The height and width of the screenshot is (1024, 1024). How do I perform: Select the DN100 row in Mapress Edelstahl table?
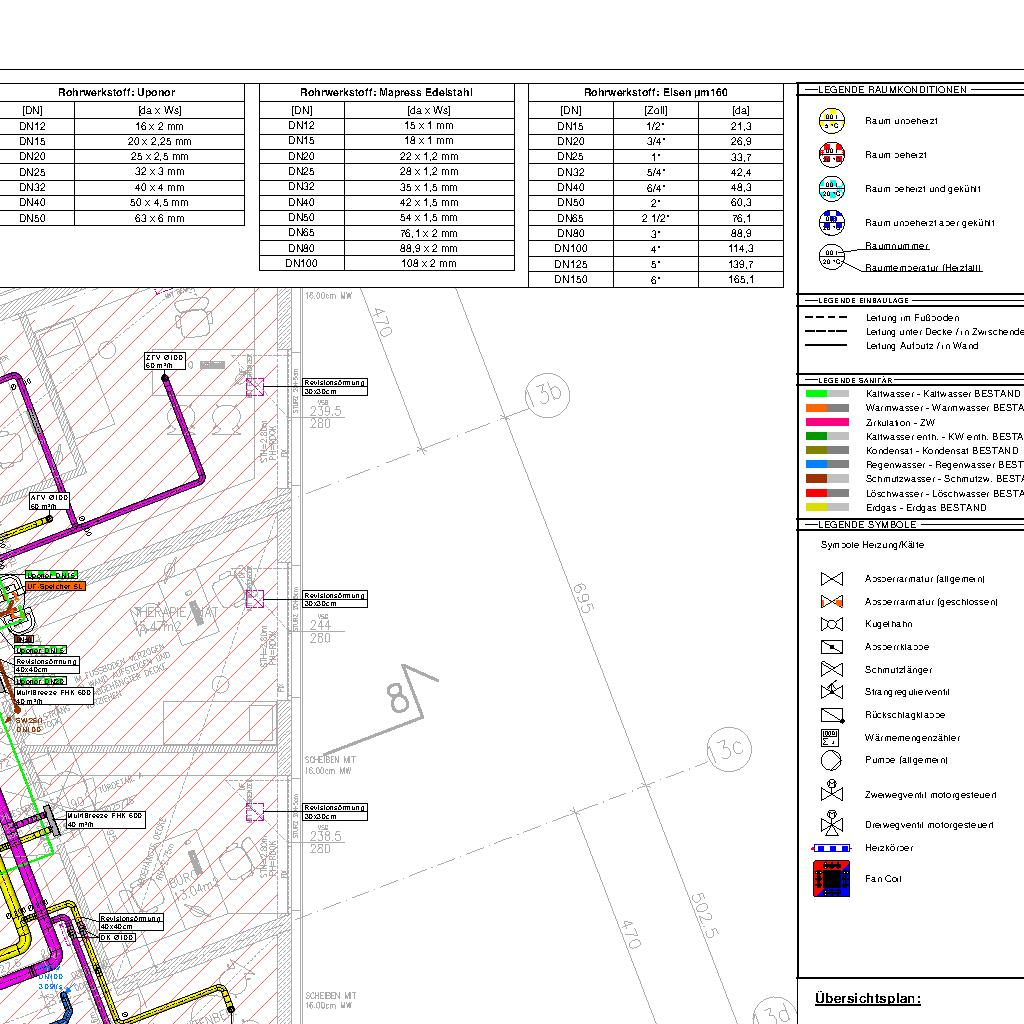(x=386, y=263)
